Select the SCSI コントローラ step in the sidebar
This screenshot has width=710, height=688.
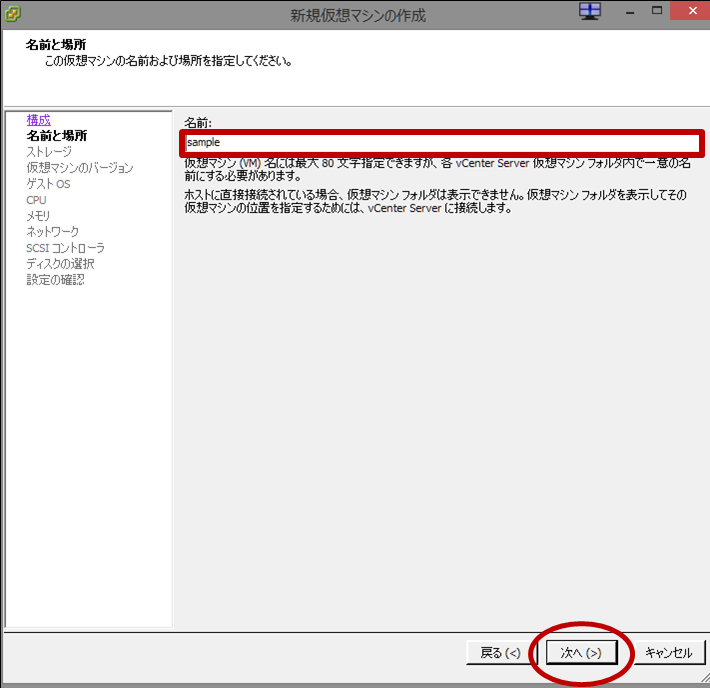tap(65, 248)
